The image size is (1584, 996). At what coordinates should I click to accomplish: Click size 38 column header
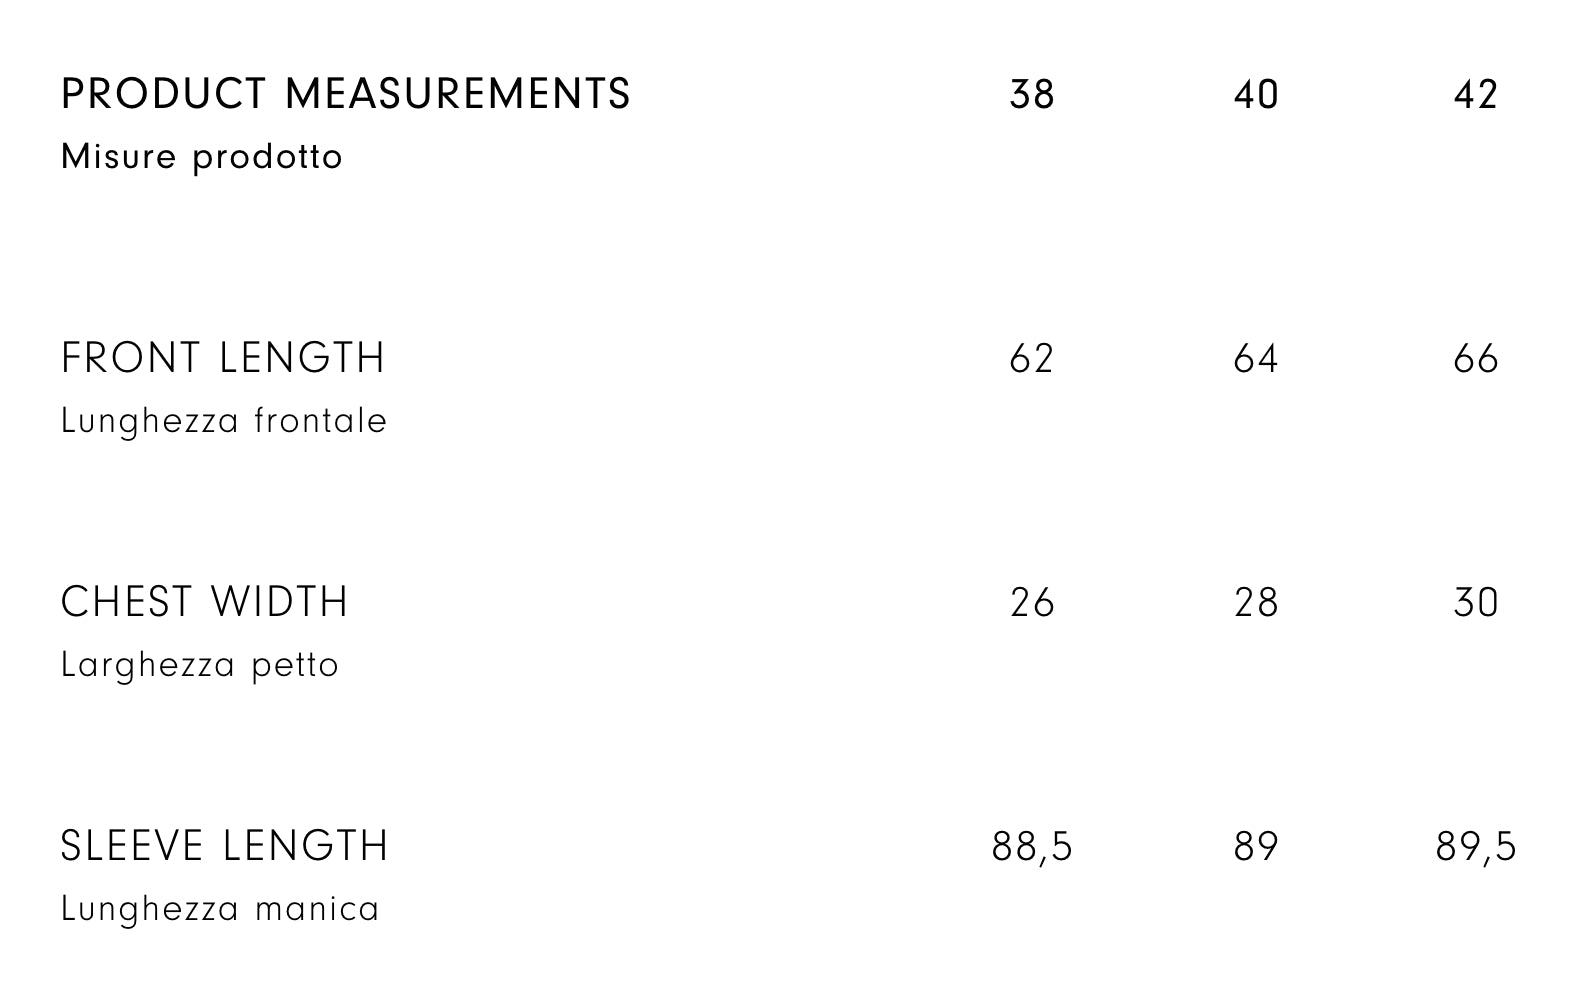(1032, 95)
